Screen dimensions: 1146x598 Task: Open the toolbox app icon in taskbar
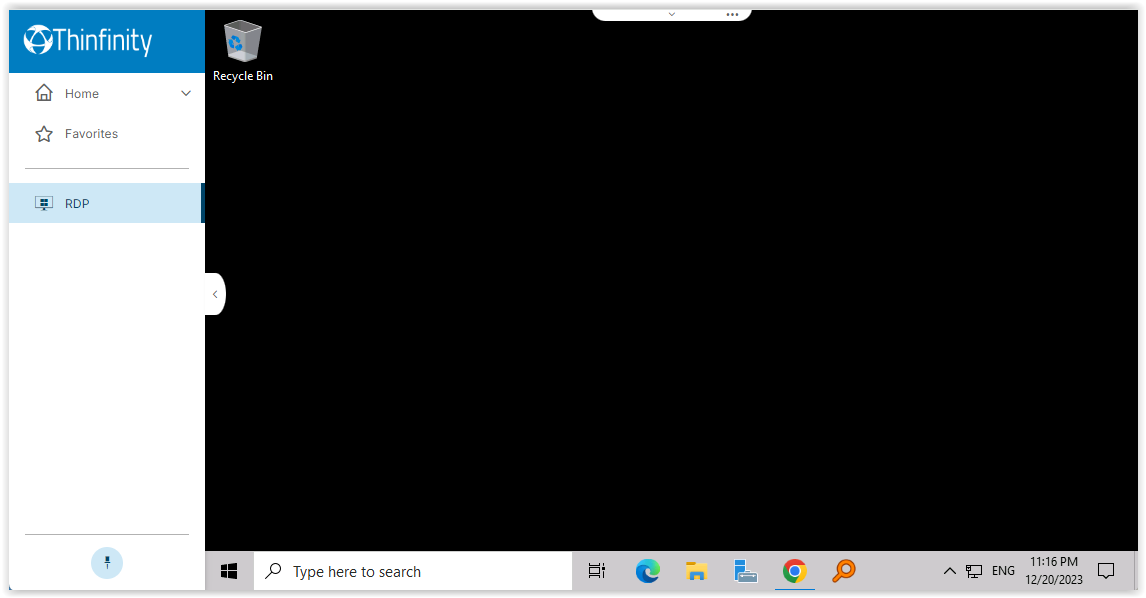pyautogui.click(x=745, y=571)
